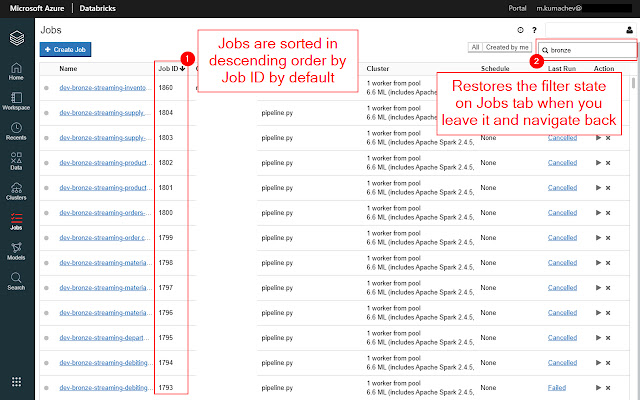The height and width of the screenshot is (400, 640).
Task: Select the All jobs filter toggle
Action: click(x=475, y=47)
